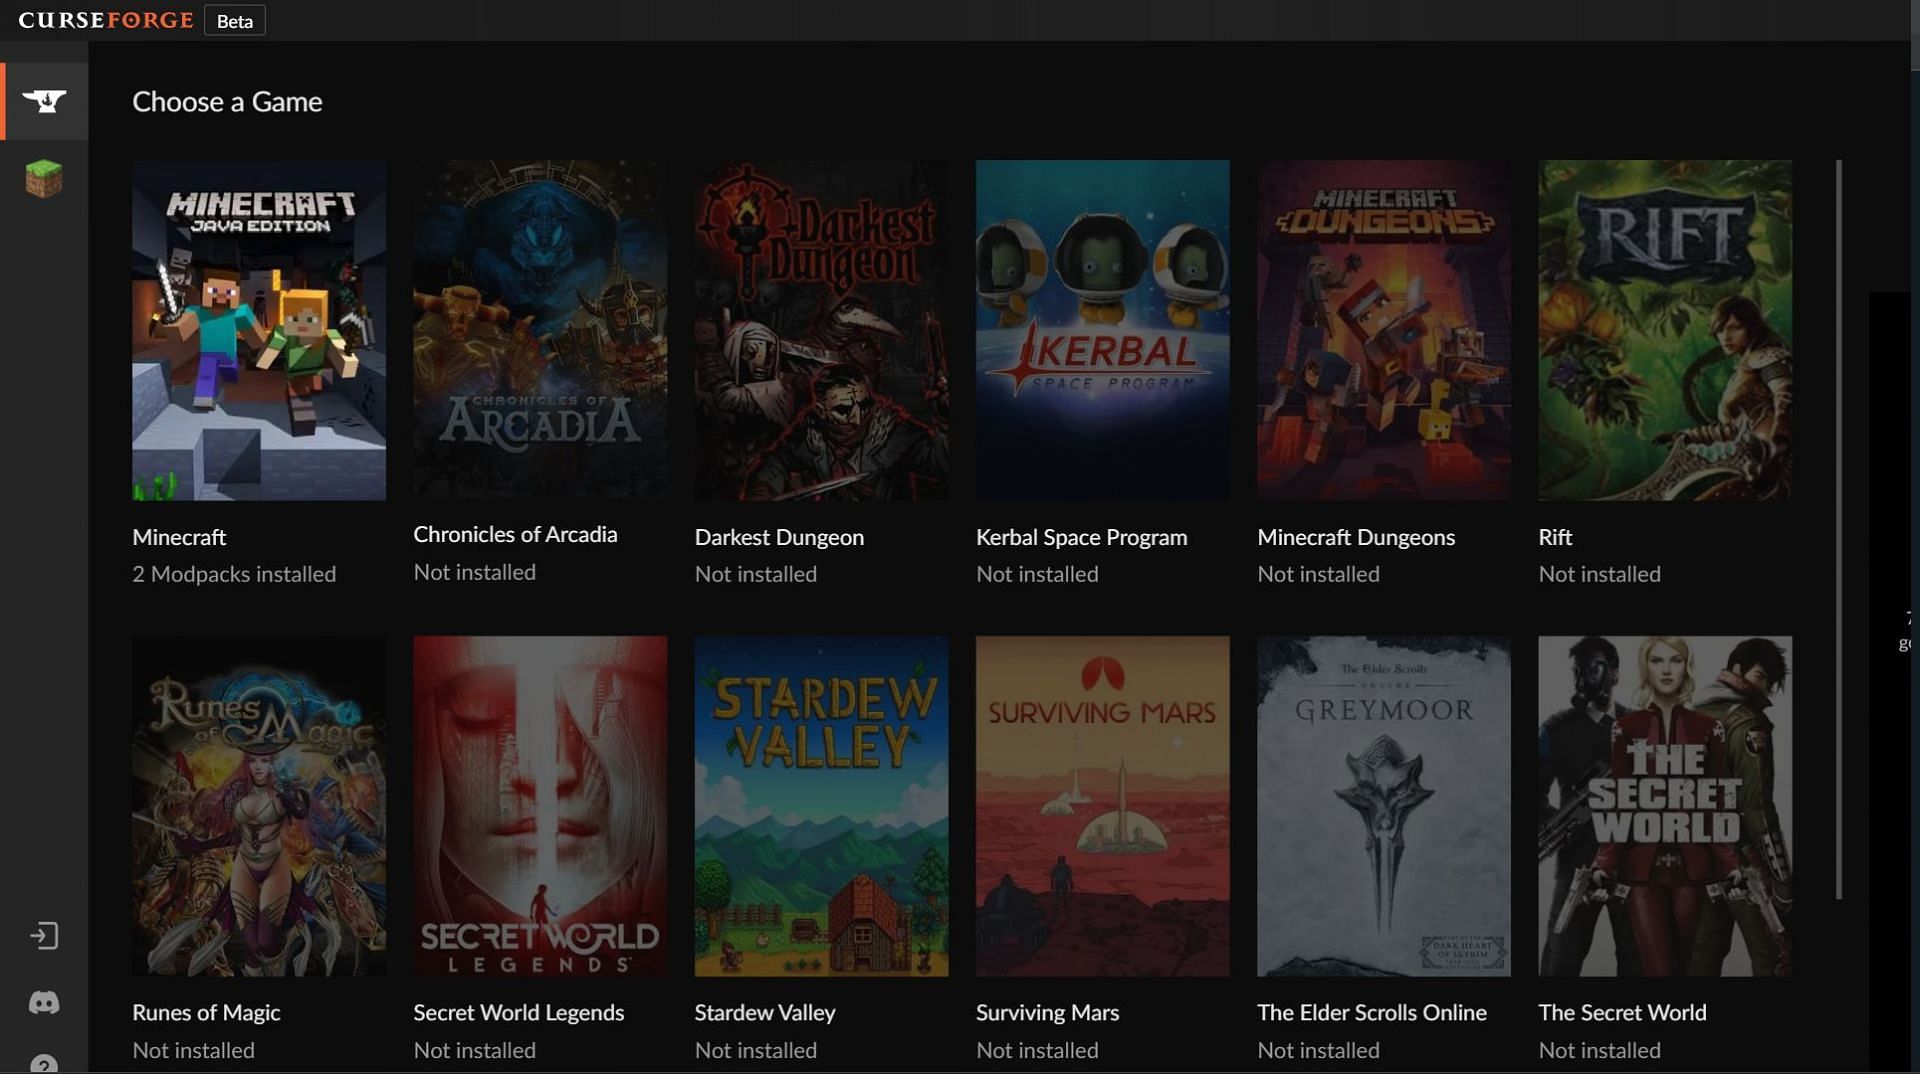1920x1074 pixels.
Task: Open the Secret World Legends cover art
Action: tap(540, 806)
